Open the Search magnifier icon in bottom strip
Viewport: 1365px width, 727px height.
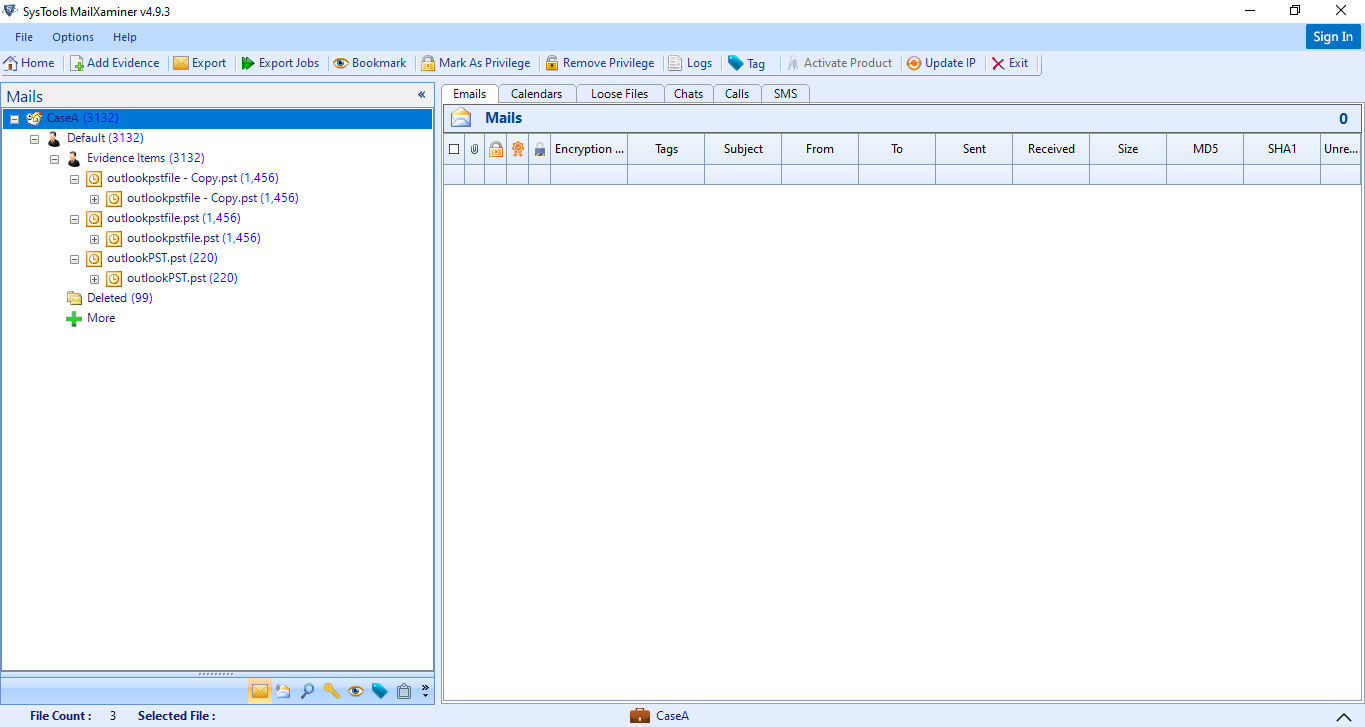[x=307, y=691]
